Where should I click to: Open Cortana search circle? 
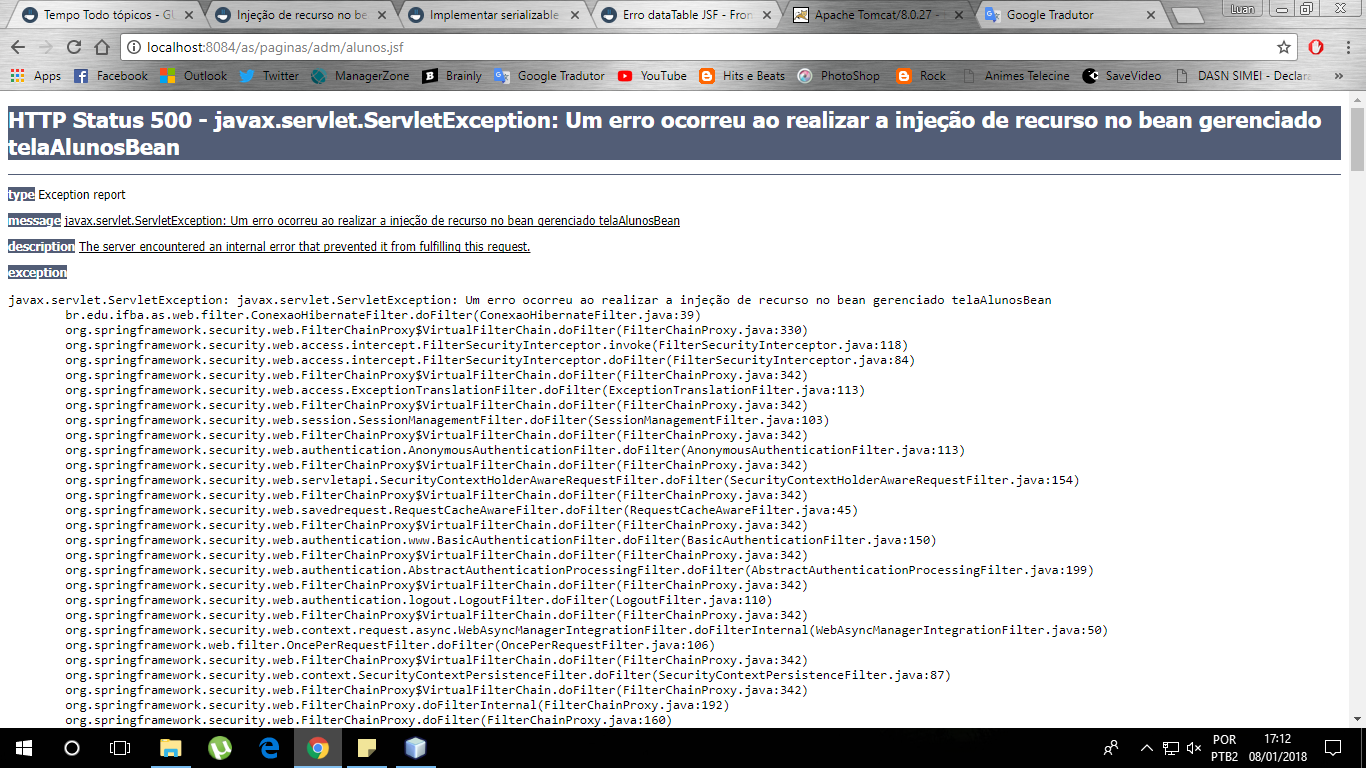(x=72, y=747)
